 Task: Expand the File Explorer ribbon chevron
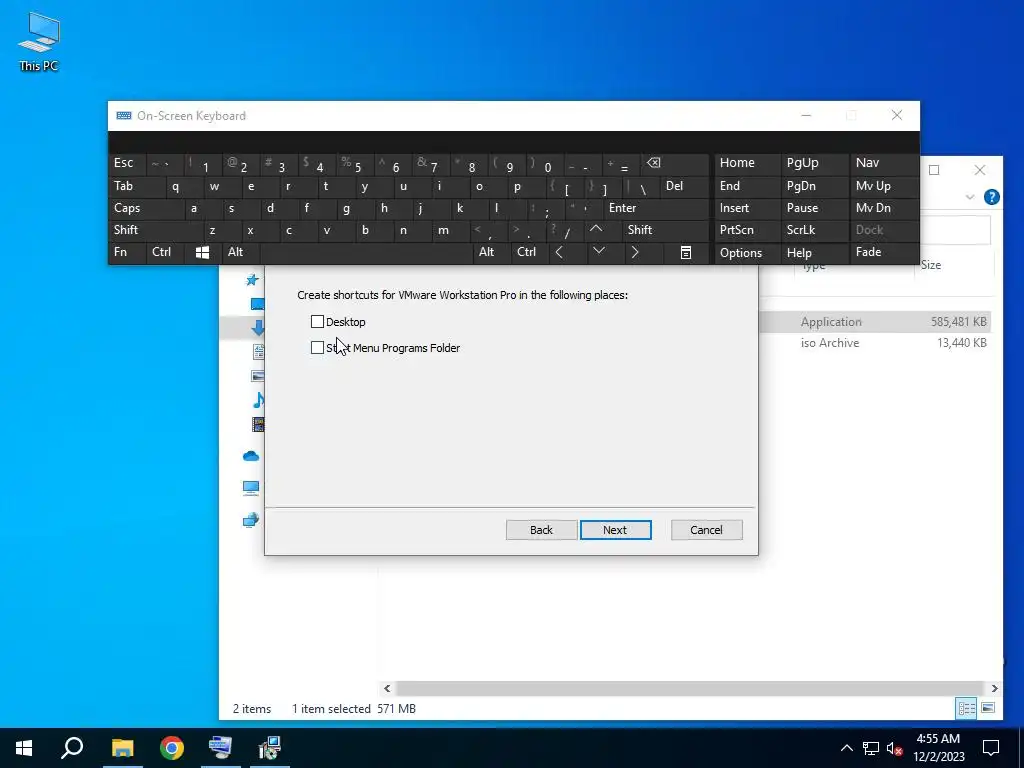pos(970,197)
